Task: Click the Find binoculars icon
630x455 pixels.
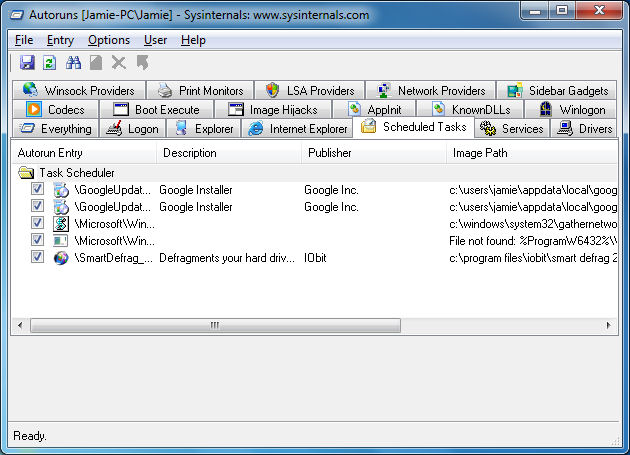Action: point(73,63)
